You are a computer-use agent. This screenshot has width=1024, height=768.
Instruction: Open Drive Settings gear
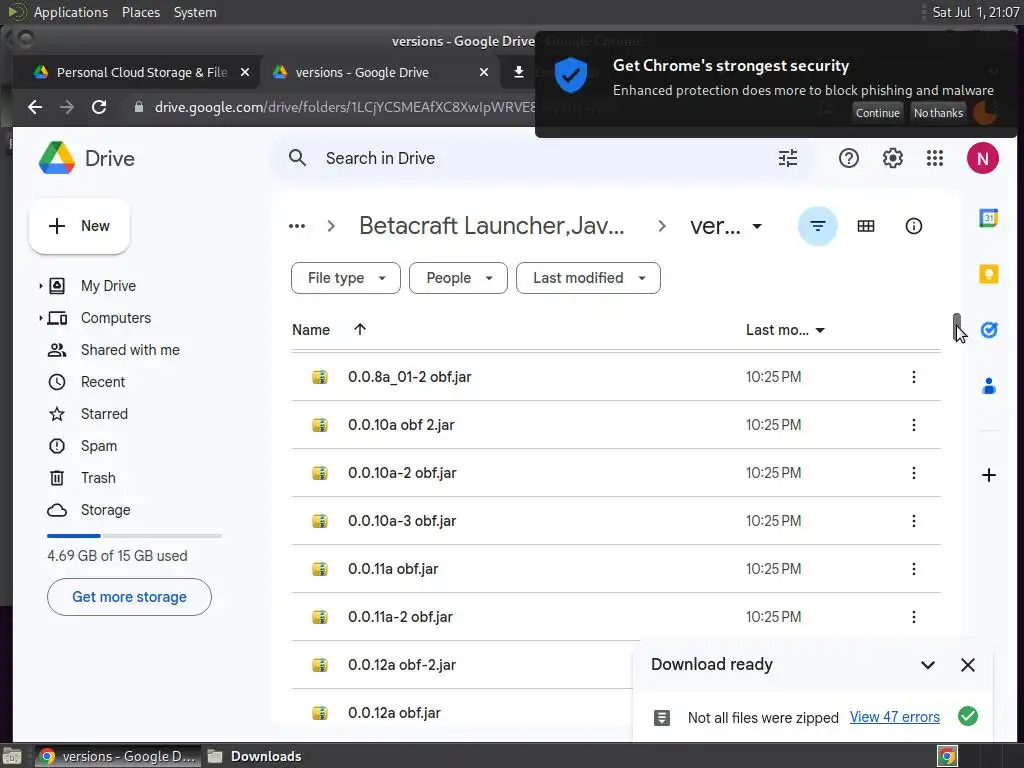(x=892, y=158)
